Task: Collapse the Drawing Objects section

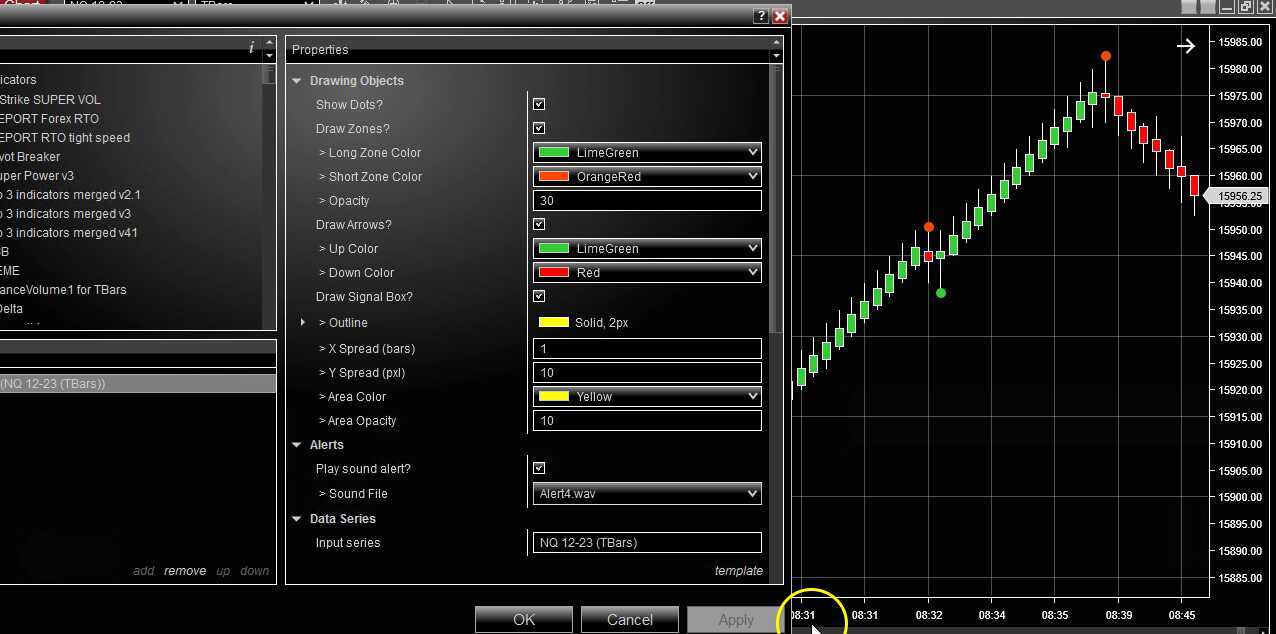Action: [297, 81]
